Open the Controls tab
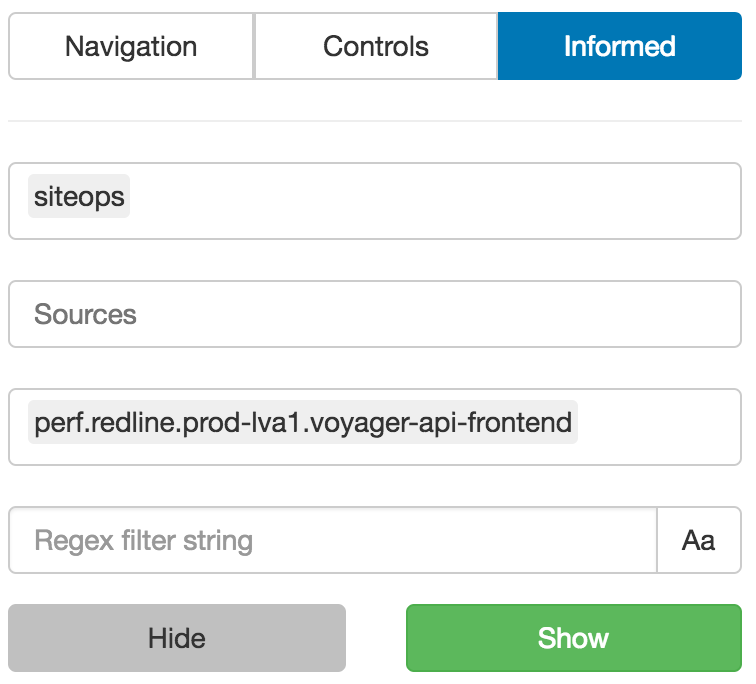 click(x=376, y=46)
